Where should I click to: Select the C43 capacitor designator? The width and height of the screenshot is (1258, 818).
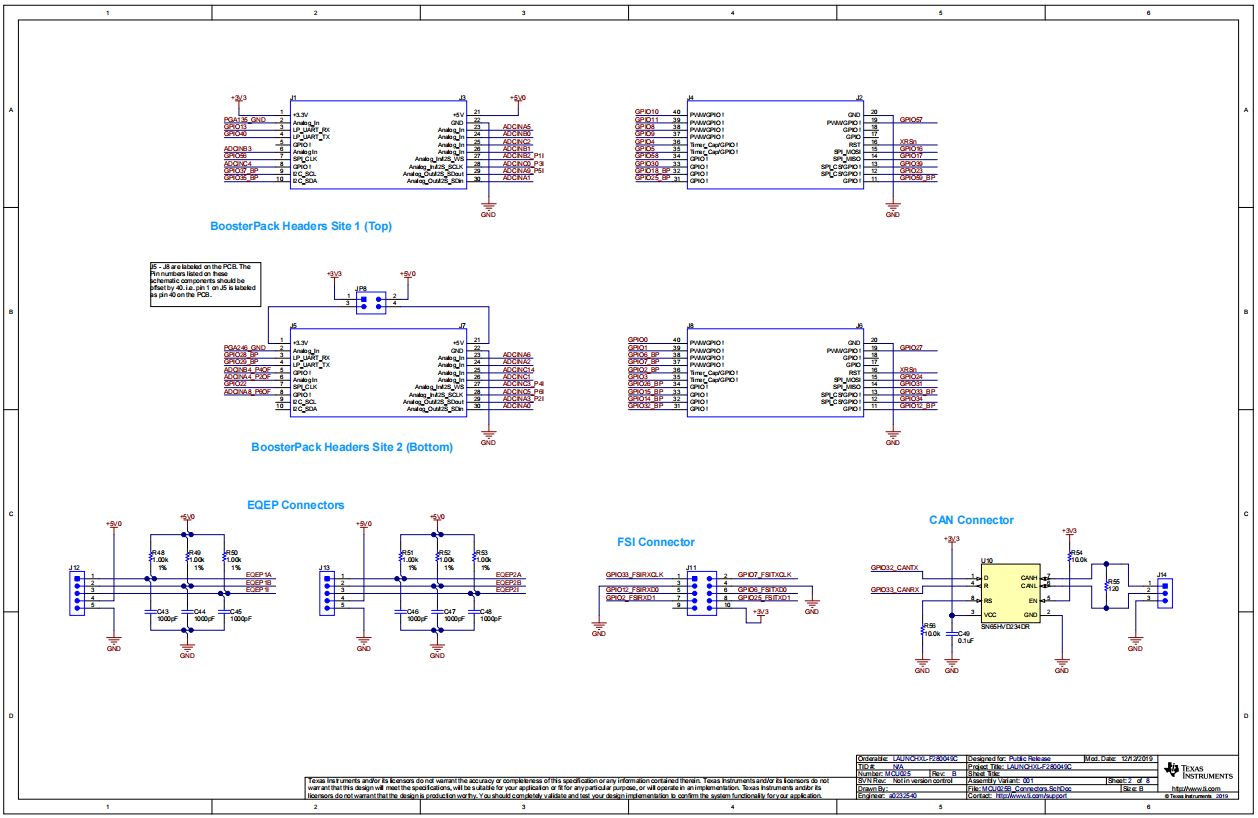[x=162, y=611]
